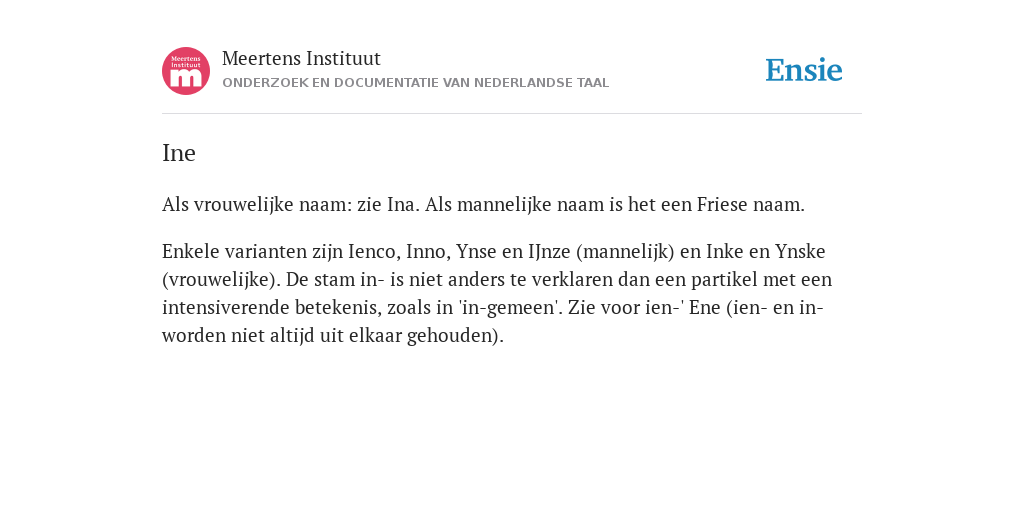Click the word Ene after 'Zie voor ien-'
The width and height of the screenshot is (1024, 512).
pos(705,308)
